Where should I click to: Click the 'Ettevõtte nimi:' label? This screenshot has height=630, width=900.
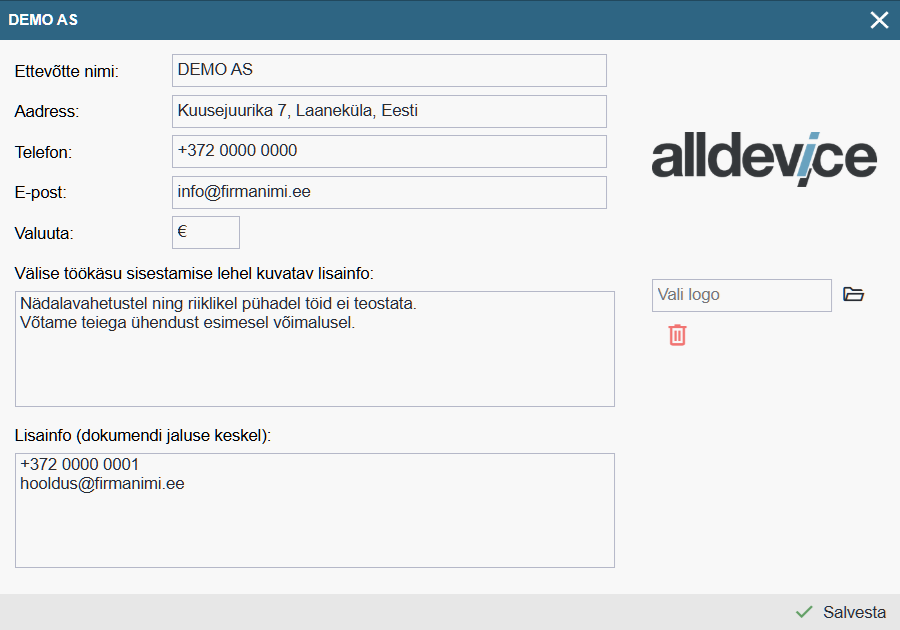[67, 71]
